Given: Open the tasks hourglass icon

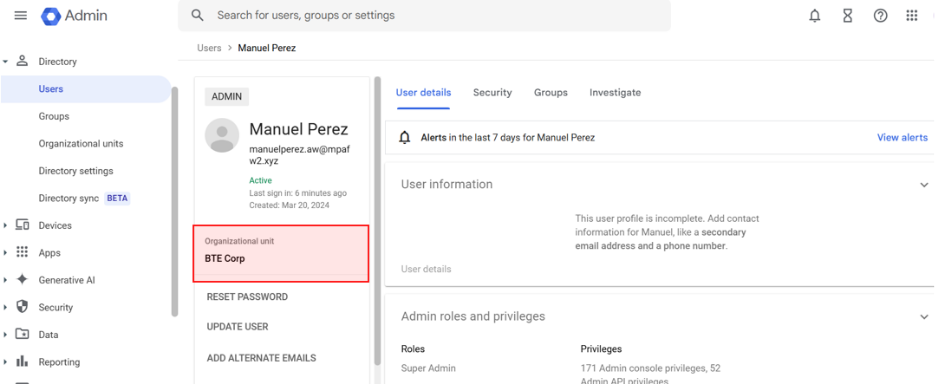Looking at the screenshot, I should (848, 16).
